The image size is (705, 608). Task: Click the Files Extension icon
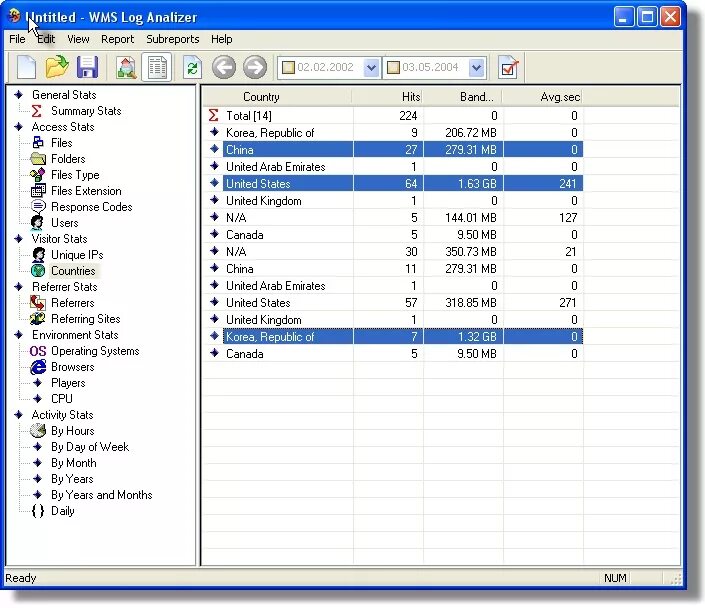(x=38, y=191)
